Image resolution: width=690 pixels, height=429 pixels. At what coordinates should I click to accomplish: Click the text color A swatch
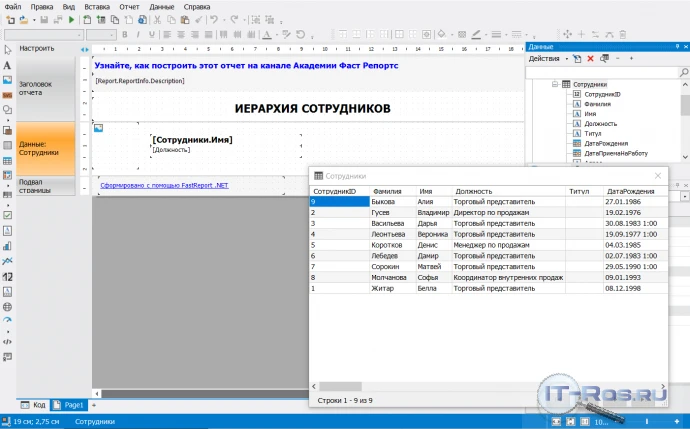pos(267,34)
